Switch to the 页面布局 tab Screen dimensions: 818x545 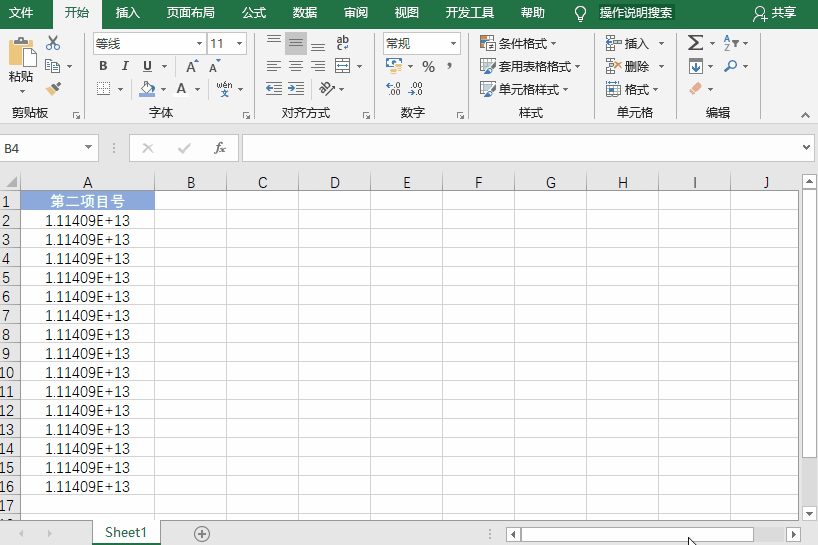click(x=190, y=13)
